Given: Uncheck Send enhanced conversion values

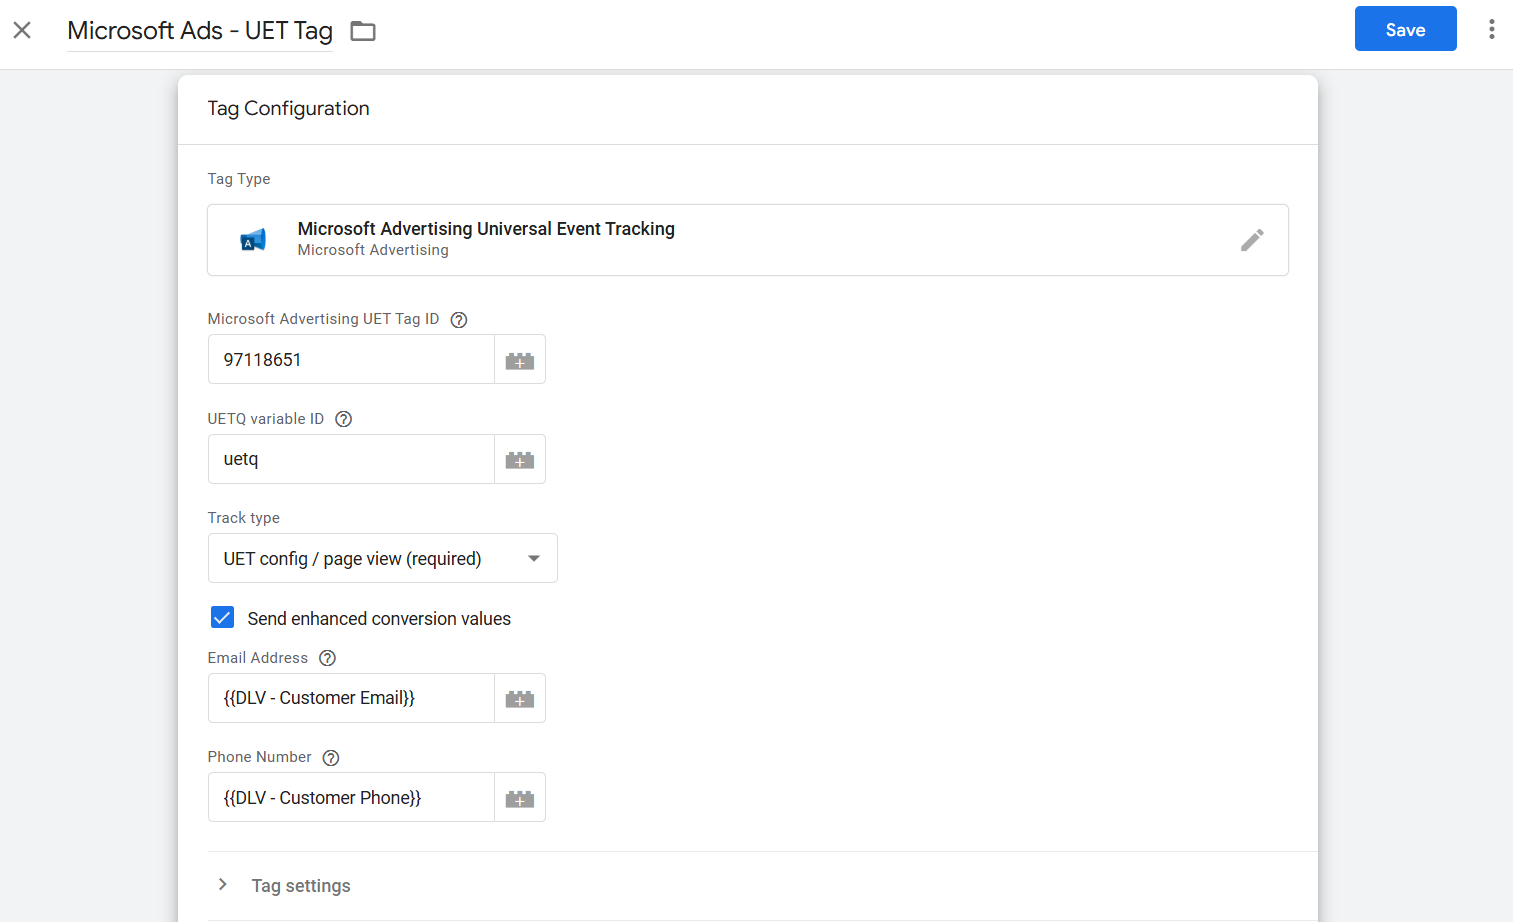Looking at the screenshot, I should (222, 618).
